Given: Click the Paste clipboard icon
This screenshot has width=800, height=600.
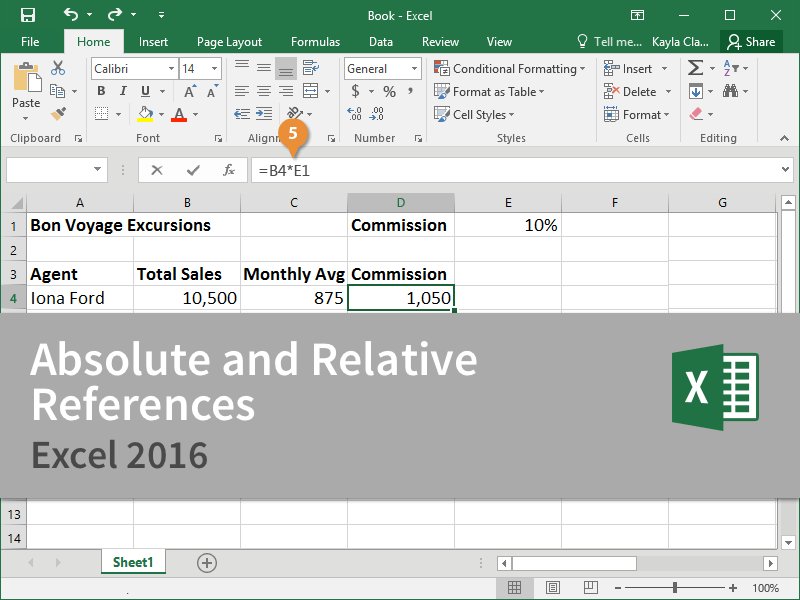Looking at the screenshot, I should (x=27, y=79).
